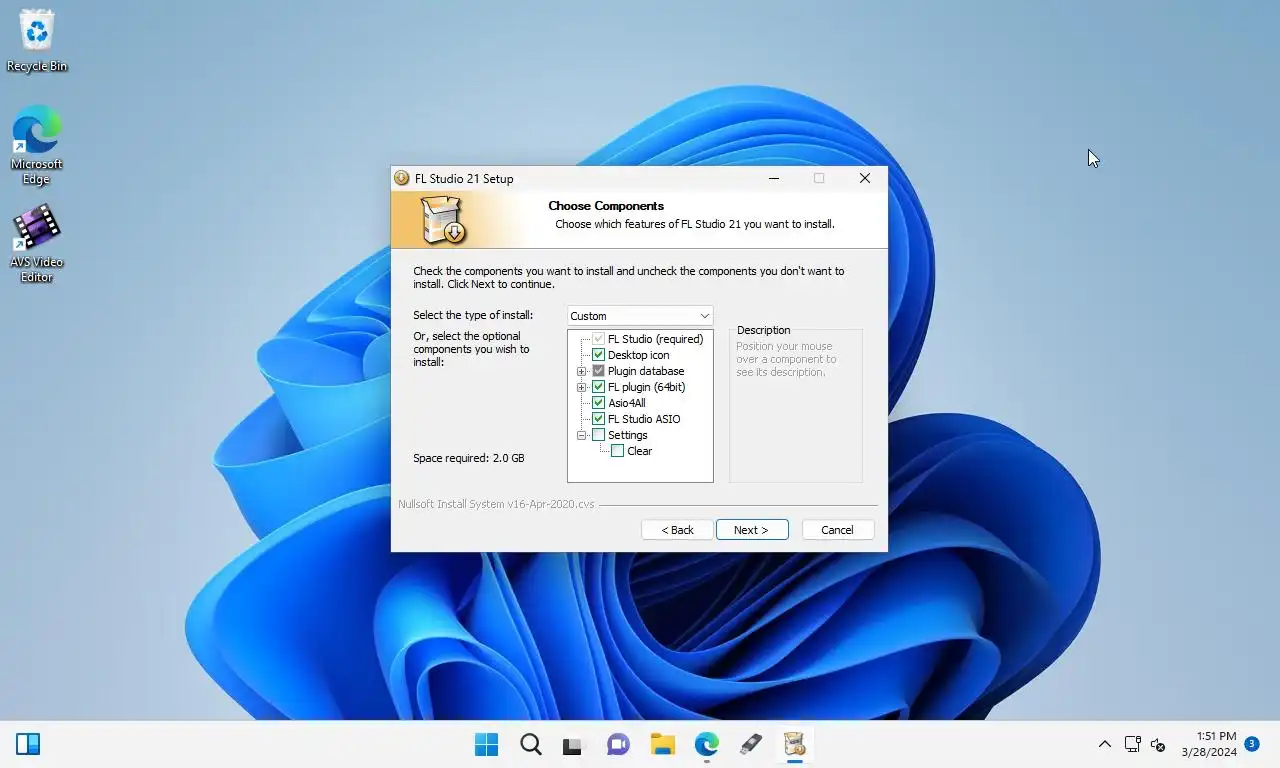The width and height of the screenshot is (1280, 768).
Task: Click the 'Space required: 2.0 GB' text
Action: coord(468,458)
